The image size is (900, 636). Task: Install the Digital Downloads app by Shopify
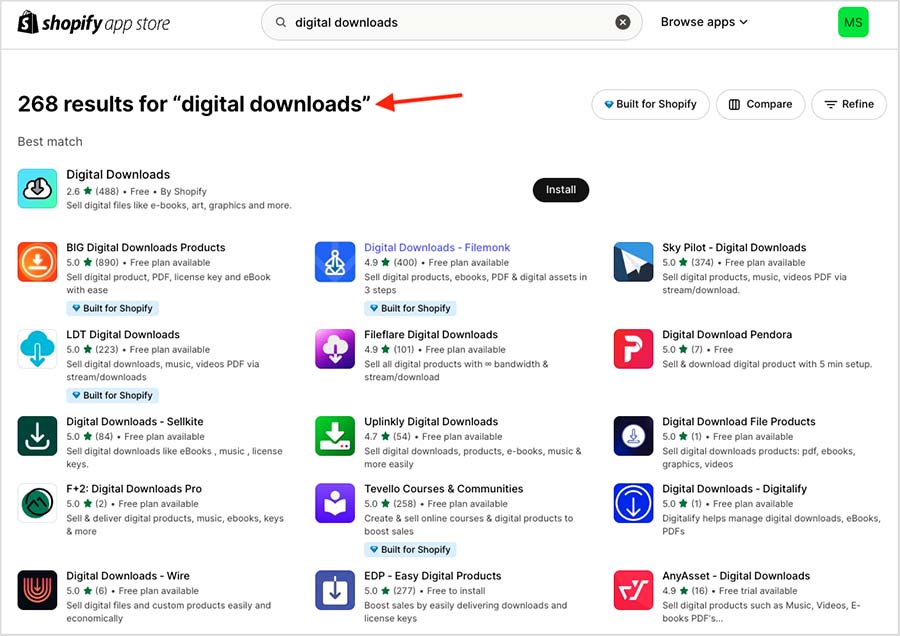[561, 190]
